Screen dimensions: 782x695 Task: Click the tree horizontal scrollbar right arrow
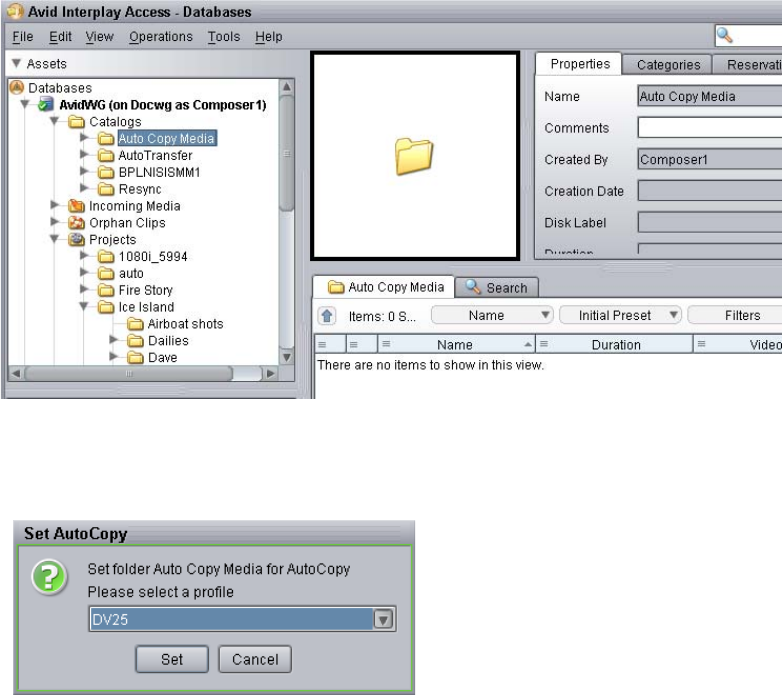270,373
